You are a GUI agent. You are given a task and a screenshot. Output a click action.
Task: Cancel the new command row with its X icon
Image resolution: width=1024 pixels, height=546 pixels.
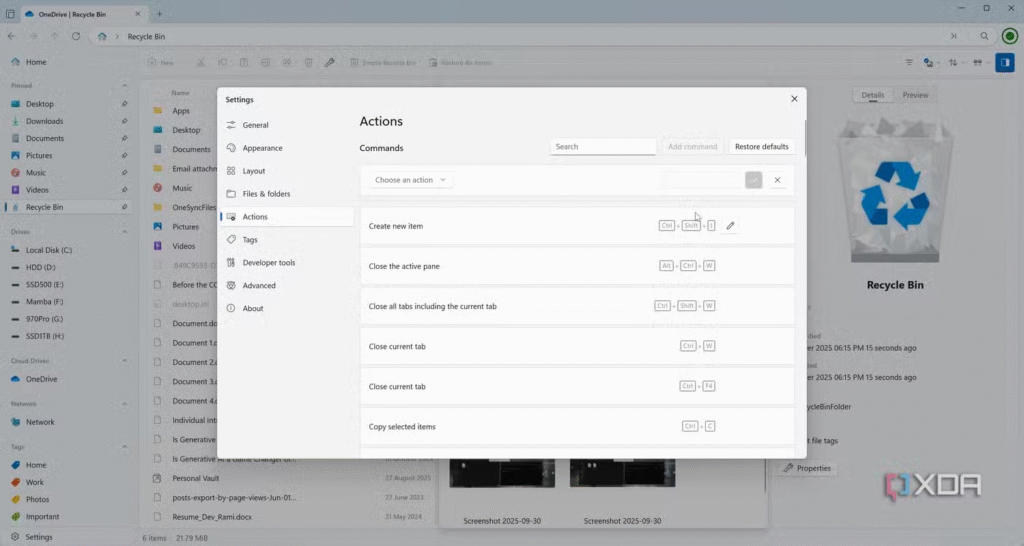777,180
